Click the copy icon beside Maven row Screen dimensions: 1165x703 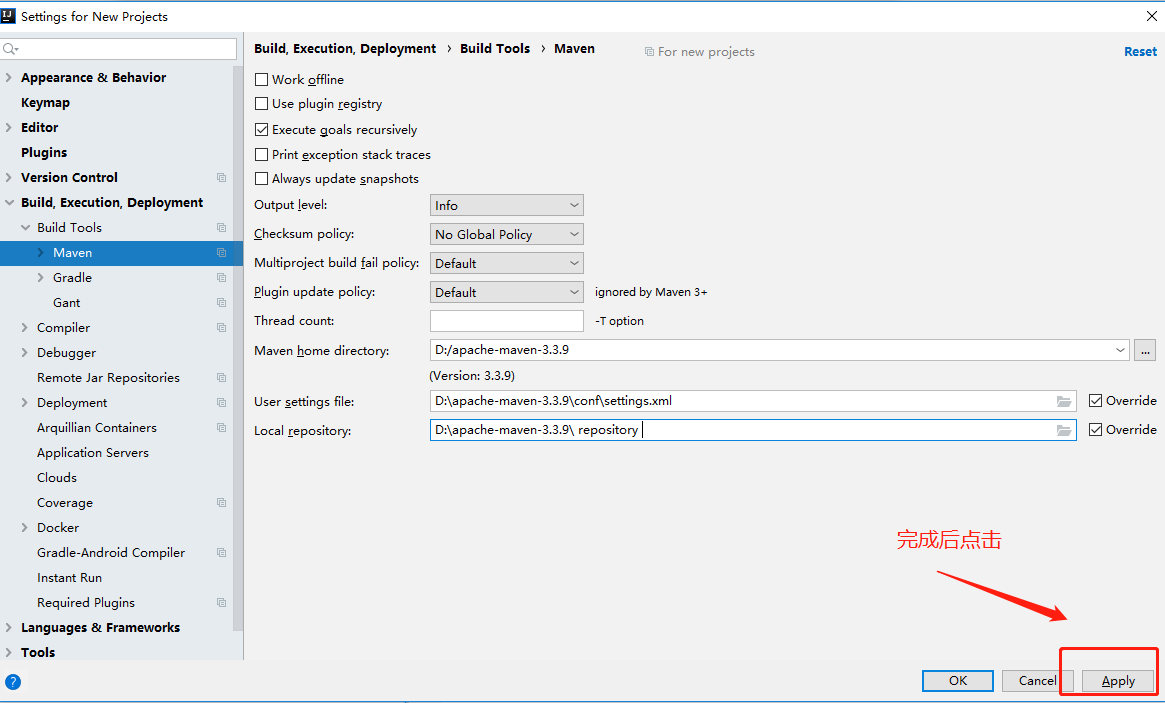point(221,253)
